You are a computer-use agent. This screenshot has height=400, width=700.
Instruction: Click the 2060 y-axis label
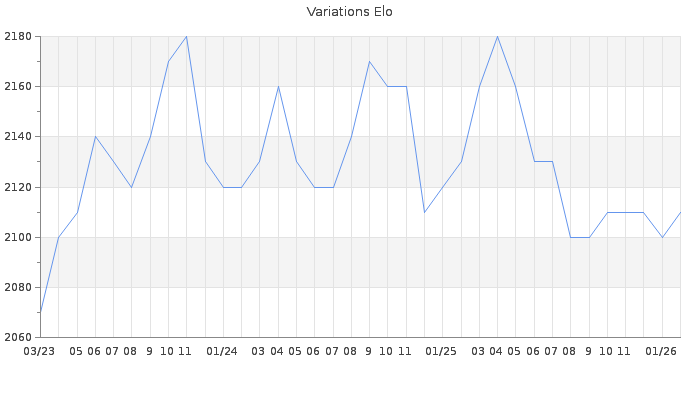click(x=19, y=337)
